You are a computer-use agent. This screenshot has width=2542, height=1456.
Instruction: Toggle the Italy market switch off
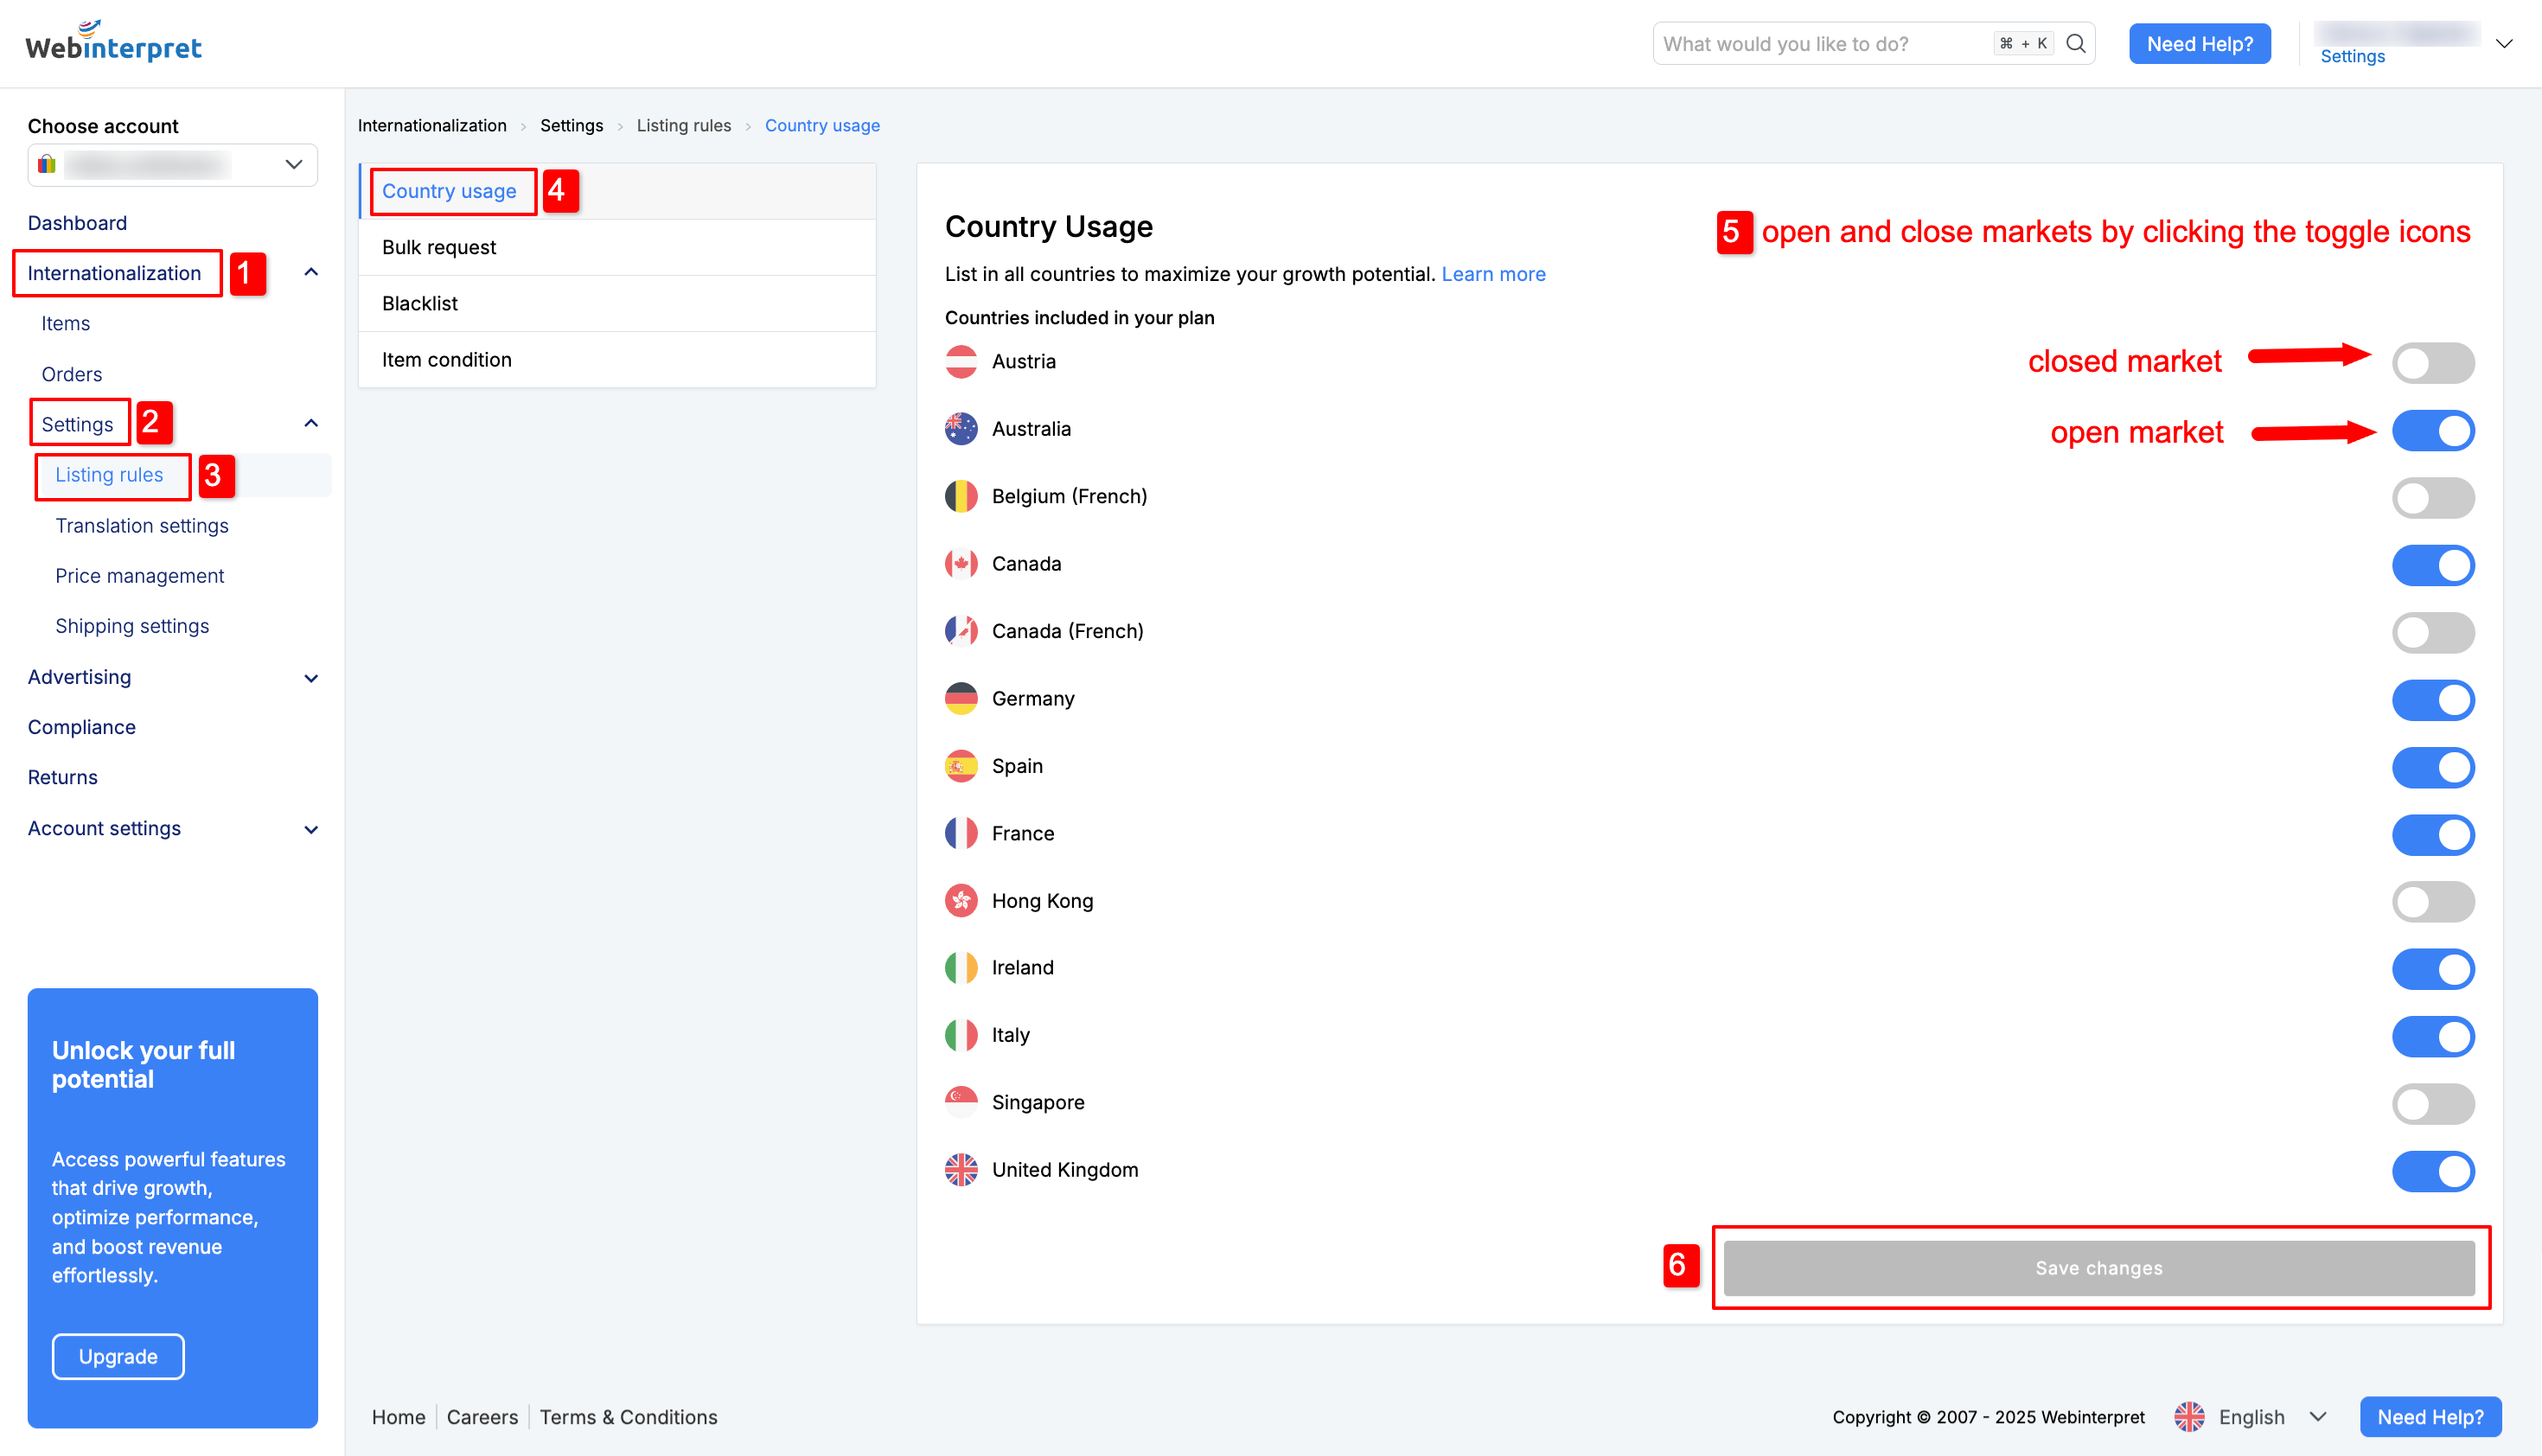(x=2432, y=1037)
